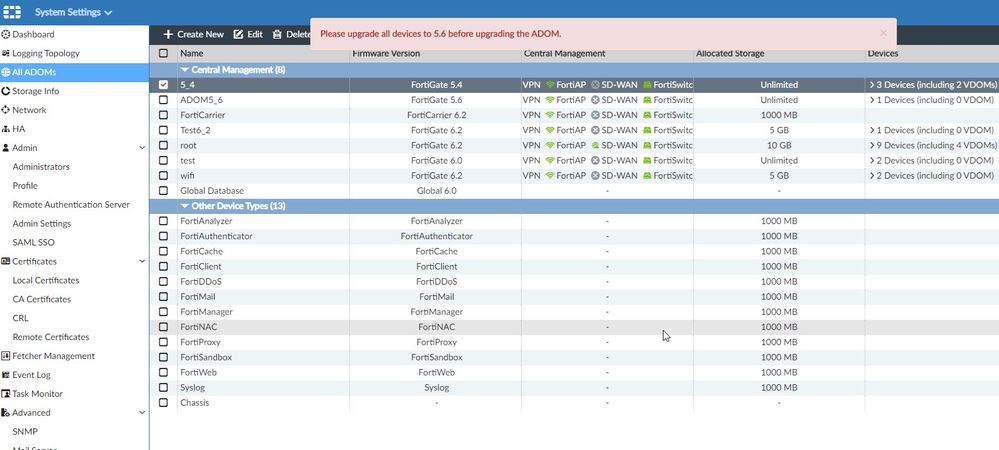999x450 pixels.
Task: Click the Fetcher Management icon
Action: [6, 356]
